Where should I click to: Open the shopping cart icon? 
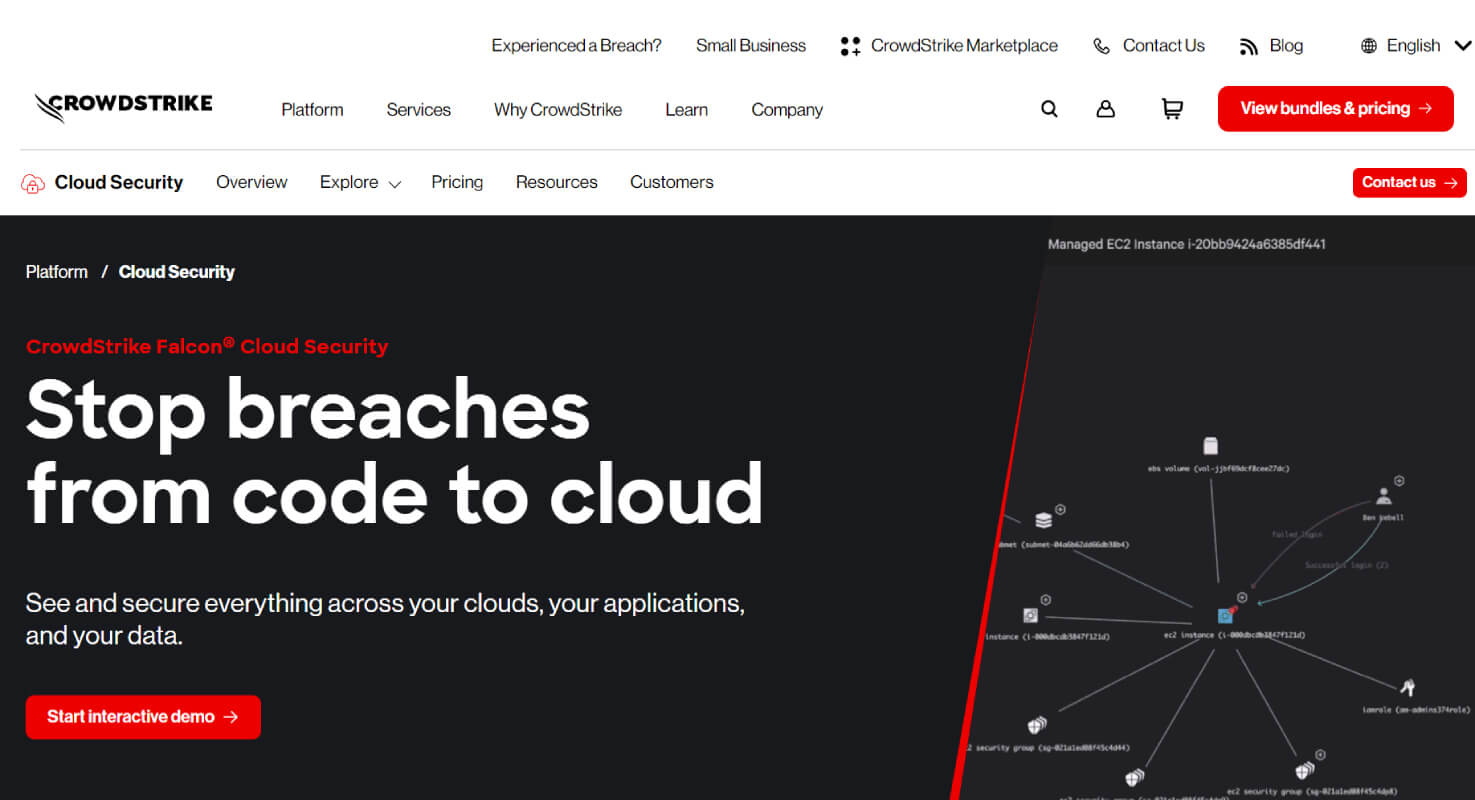1172,109
